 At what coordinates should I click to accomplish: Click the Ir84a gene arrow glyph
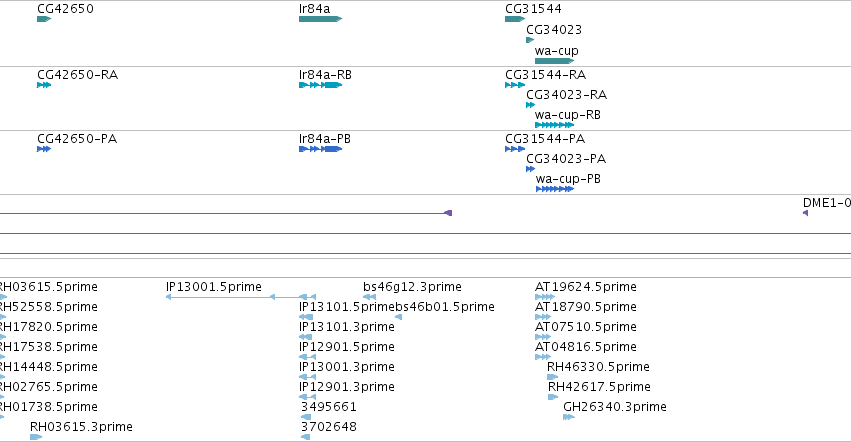(320, 19)
